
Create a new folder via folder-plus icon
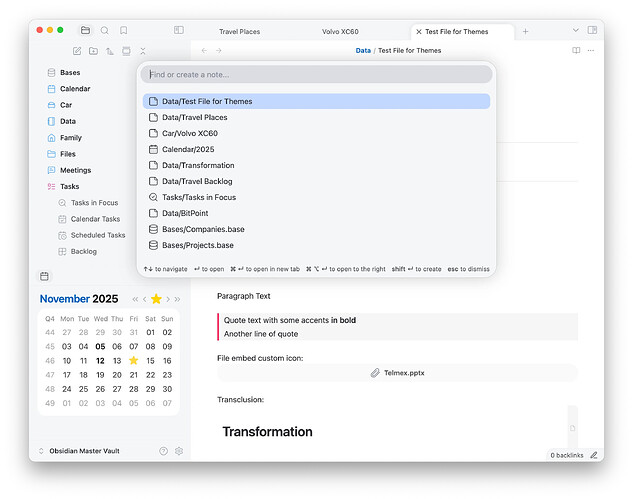tap(93, 51)
